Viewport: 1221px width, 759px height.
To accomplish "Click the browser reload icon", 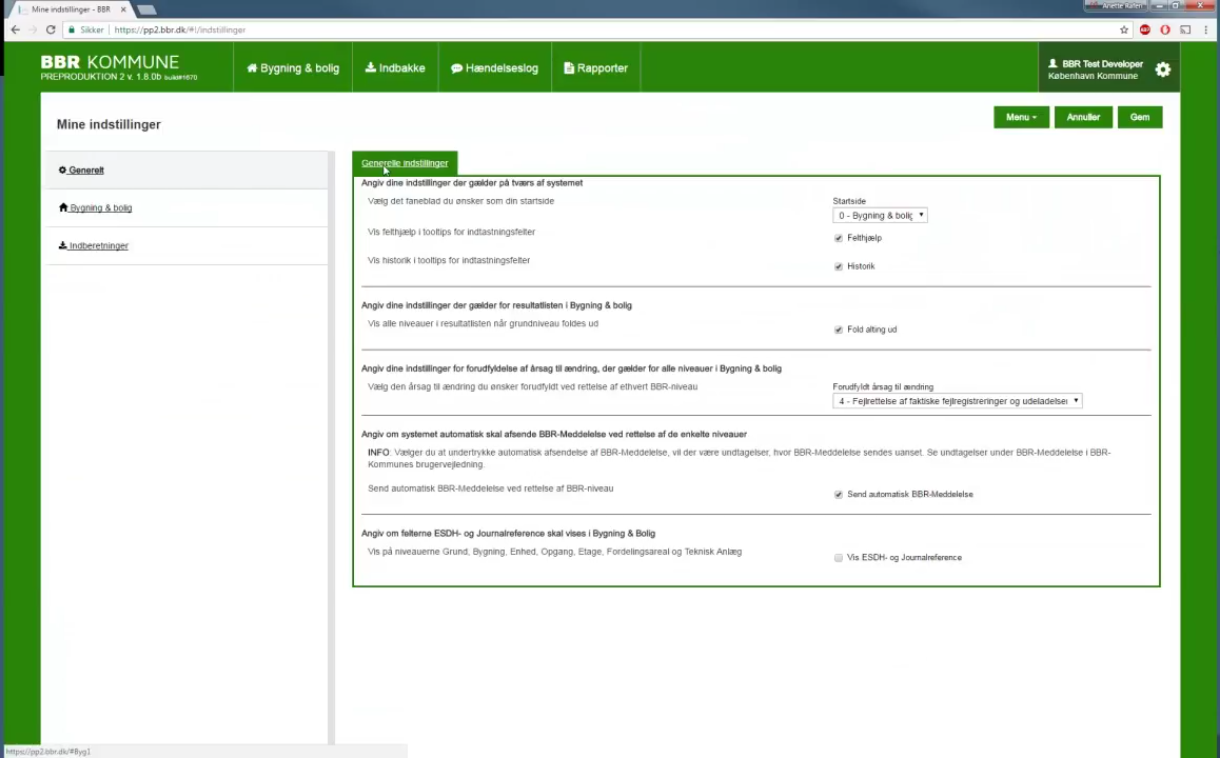I will point(51,30).
